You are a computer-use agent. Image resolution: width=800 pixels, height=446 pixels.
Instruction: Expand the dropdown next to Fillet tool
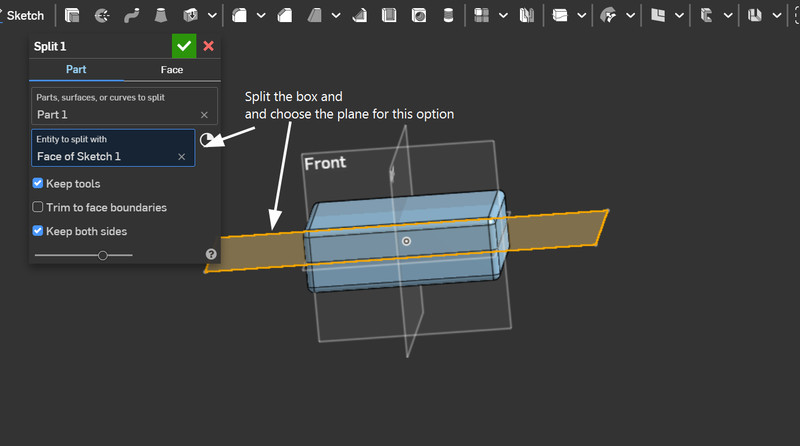click(x=261, y=16)
